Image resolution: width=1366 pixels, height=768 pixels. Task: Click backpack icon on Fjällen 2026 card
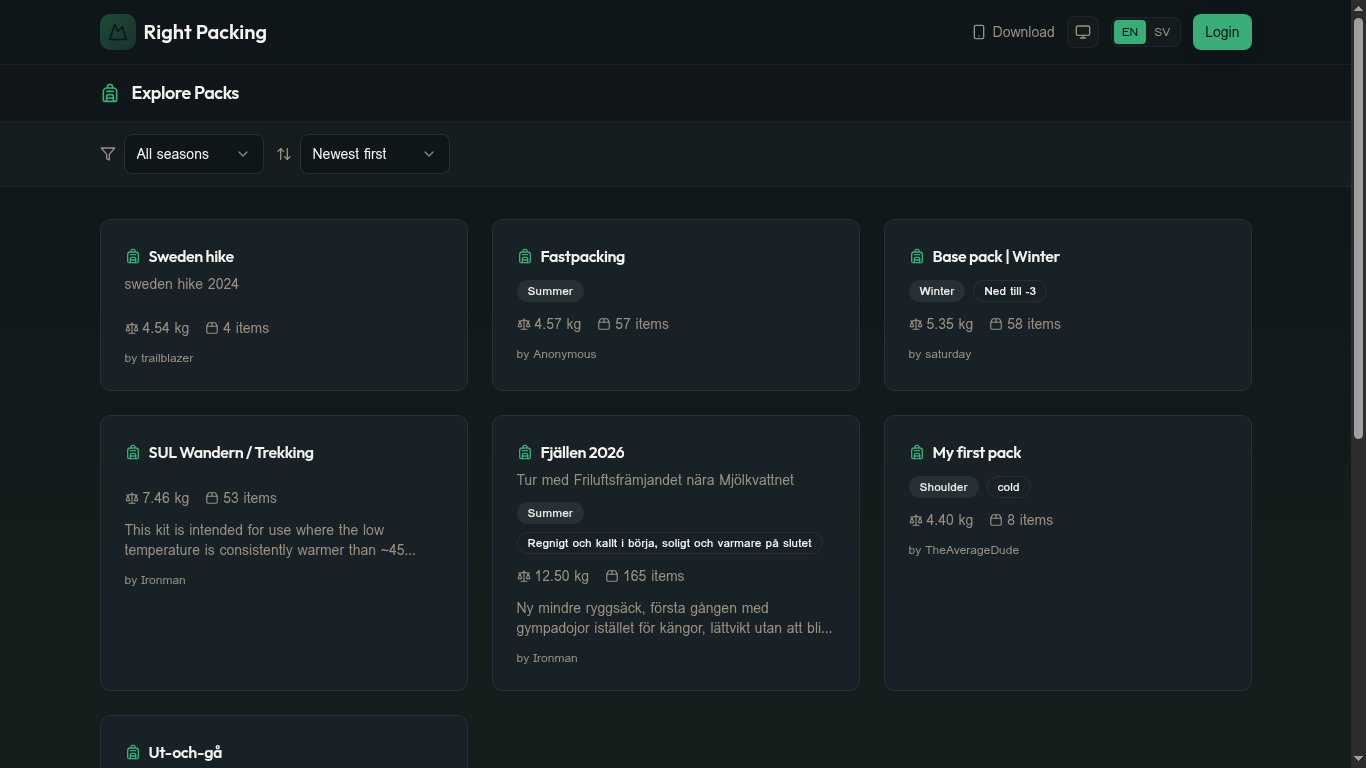click(x=524, y=453)
